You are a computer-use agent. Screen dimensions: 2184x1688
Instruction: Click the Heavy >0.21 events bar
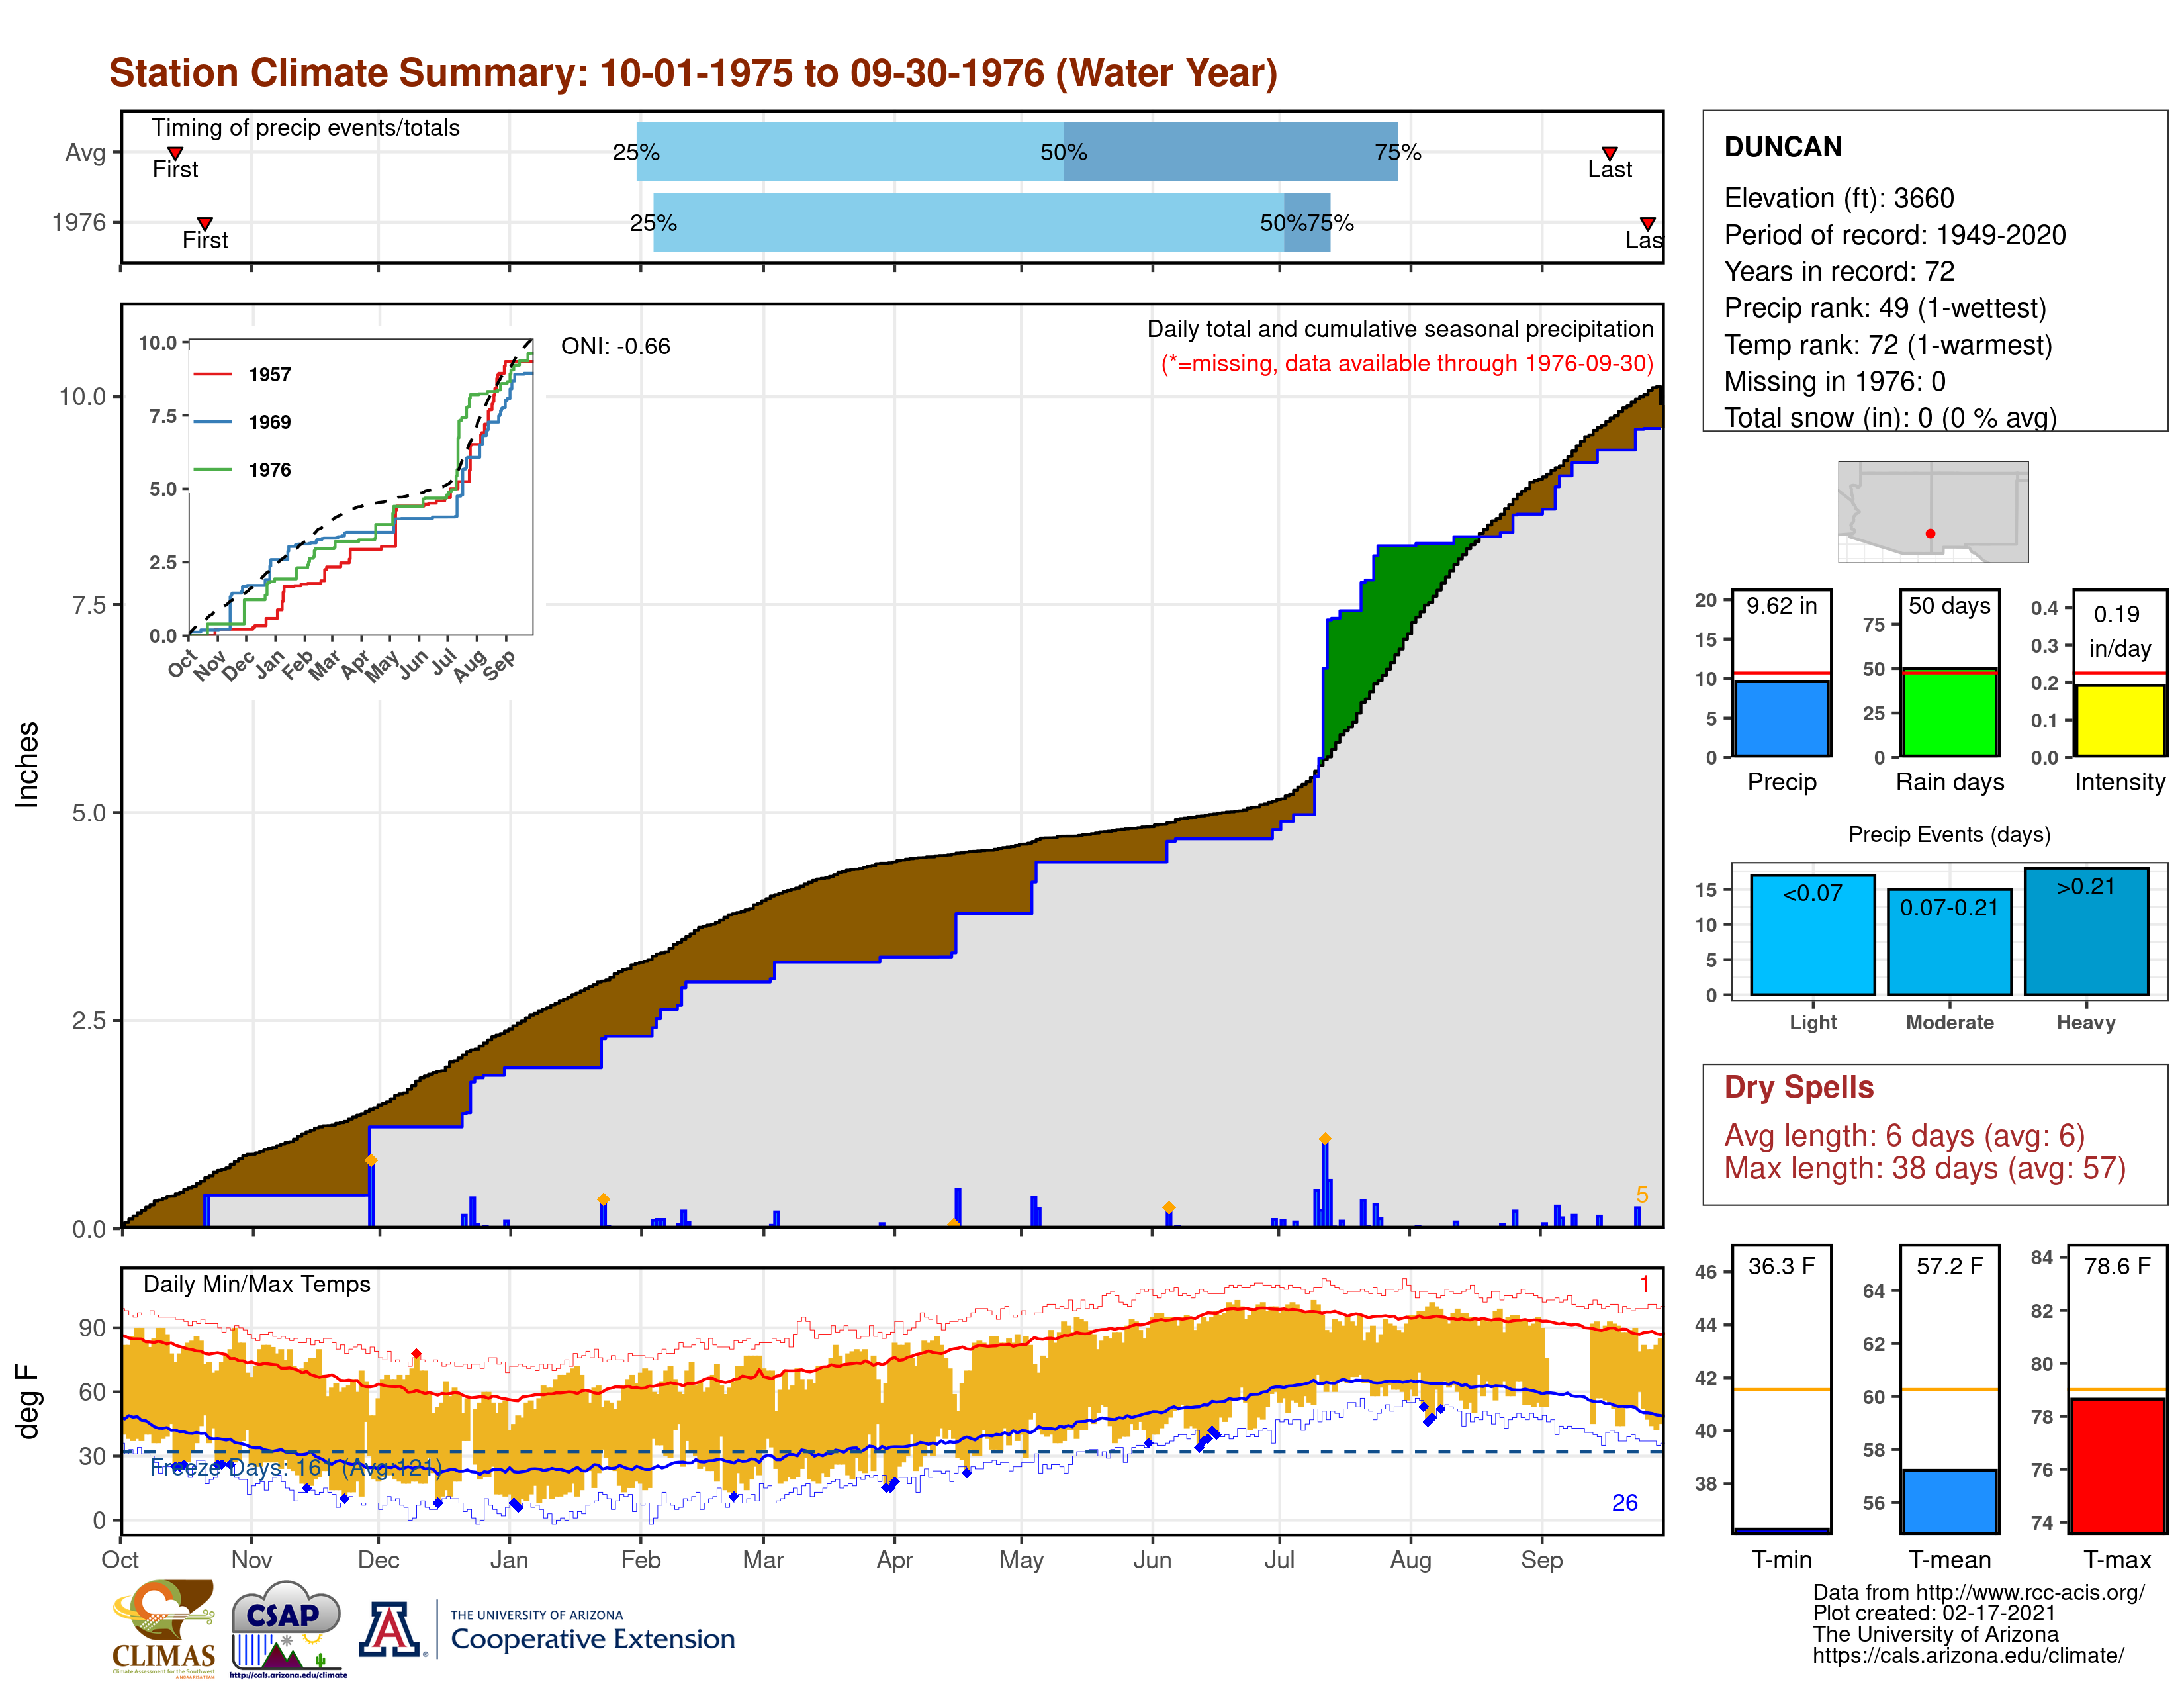pos(2086,931)
